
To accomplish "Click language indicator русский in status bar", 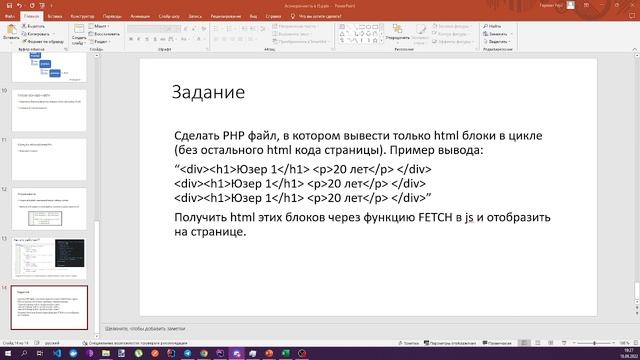I will (52, 343).
